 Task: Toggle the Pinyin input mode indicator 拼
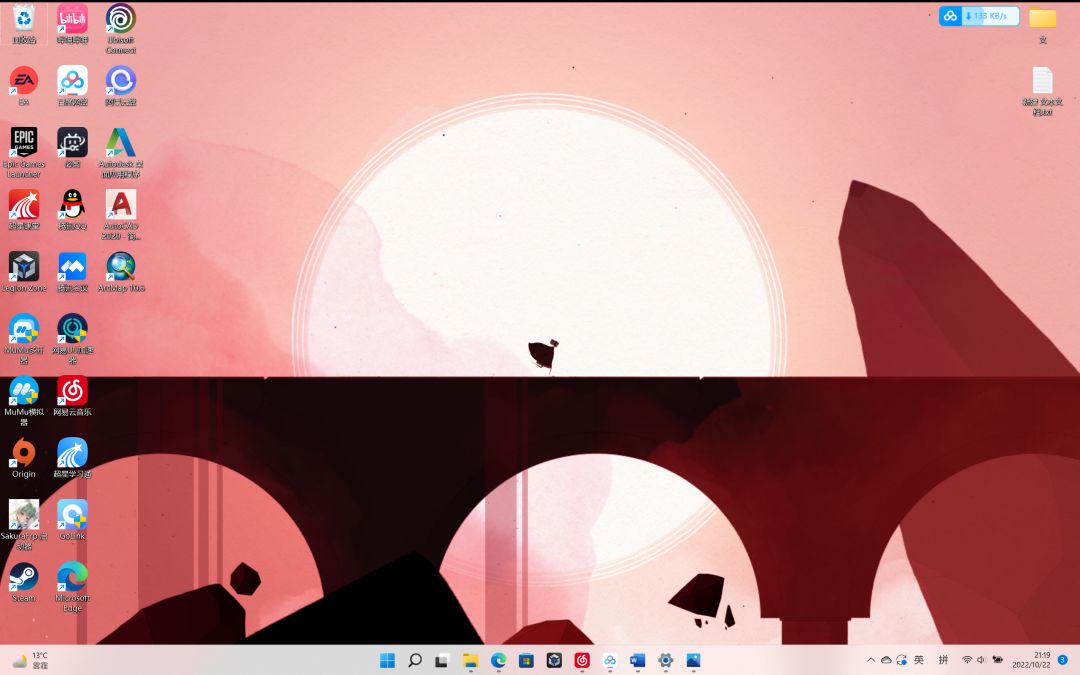tap(943, 660)
